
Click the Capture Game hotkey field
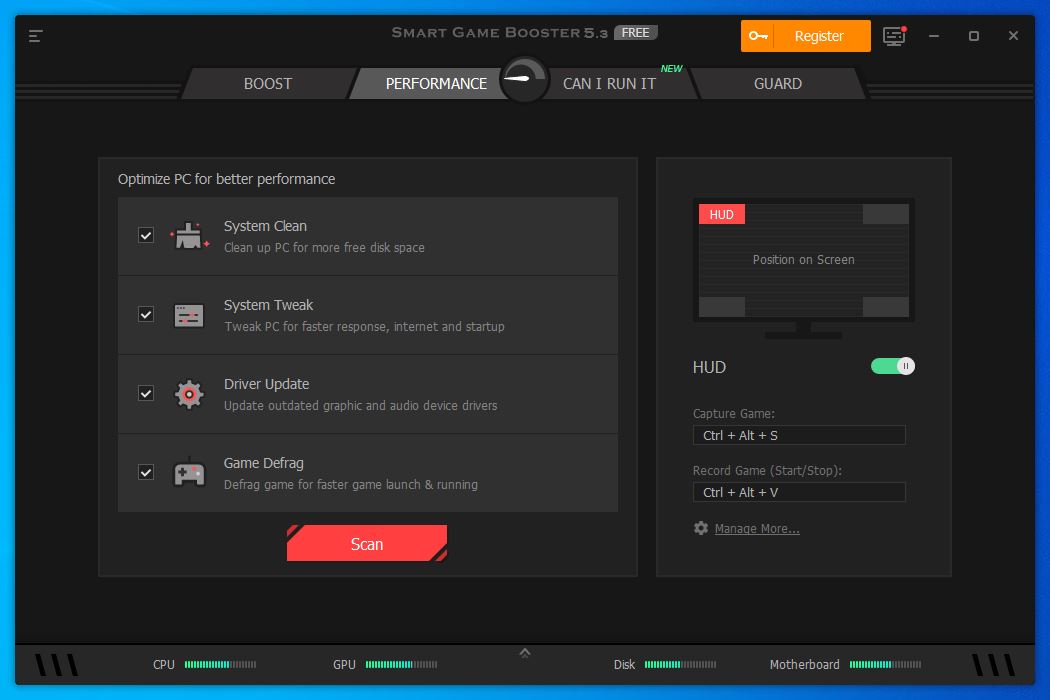pos(799,435)
